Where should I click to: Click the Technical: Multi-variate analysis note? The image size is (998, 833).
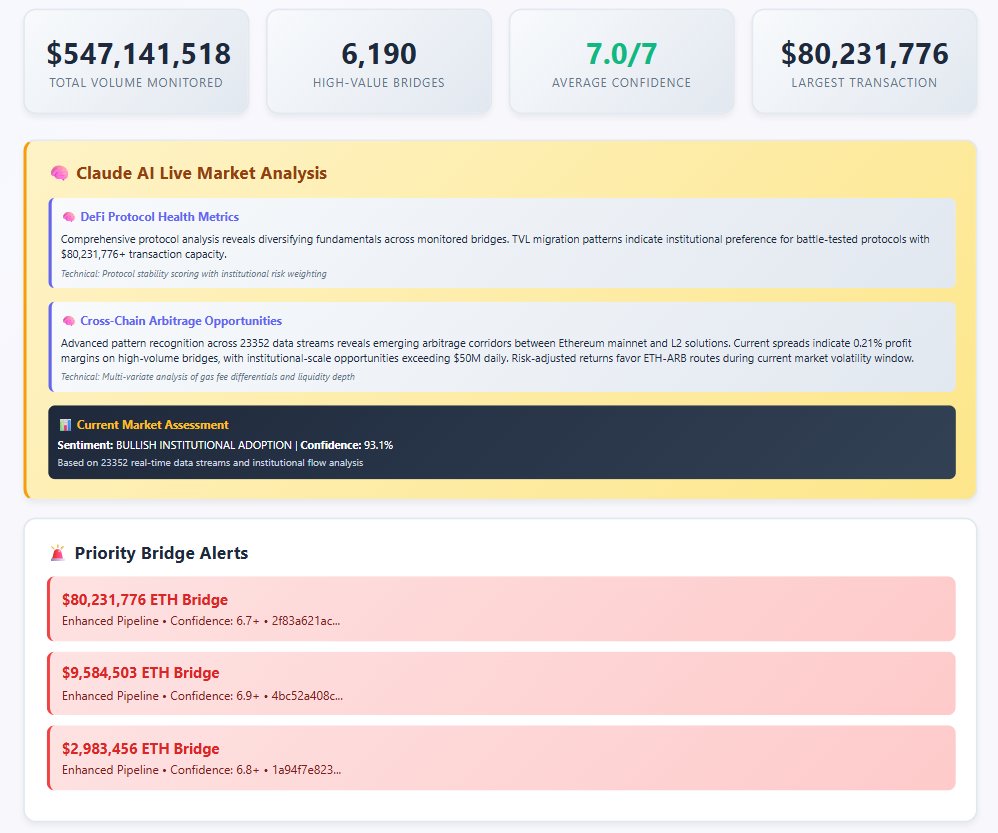tap(207, 377)
